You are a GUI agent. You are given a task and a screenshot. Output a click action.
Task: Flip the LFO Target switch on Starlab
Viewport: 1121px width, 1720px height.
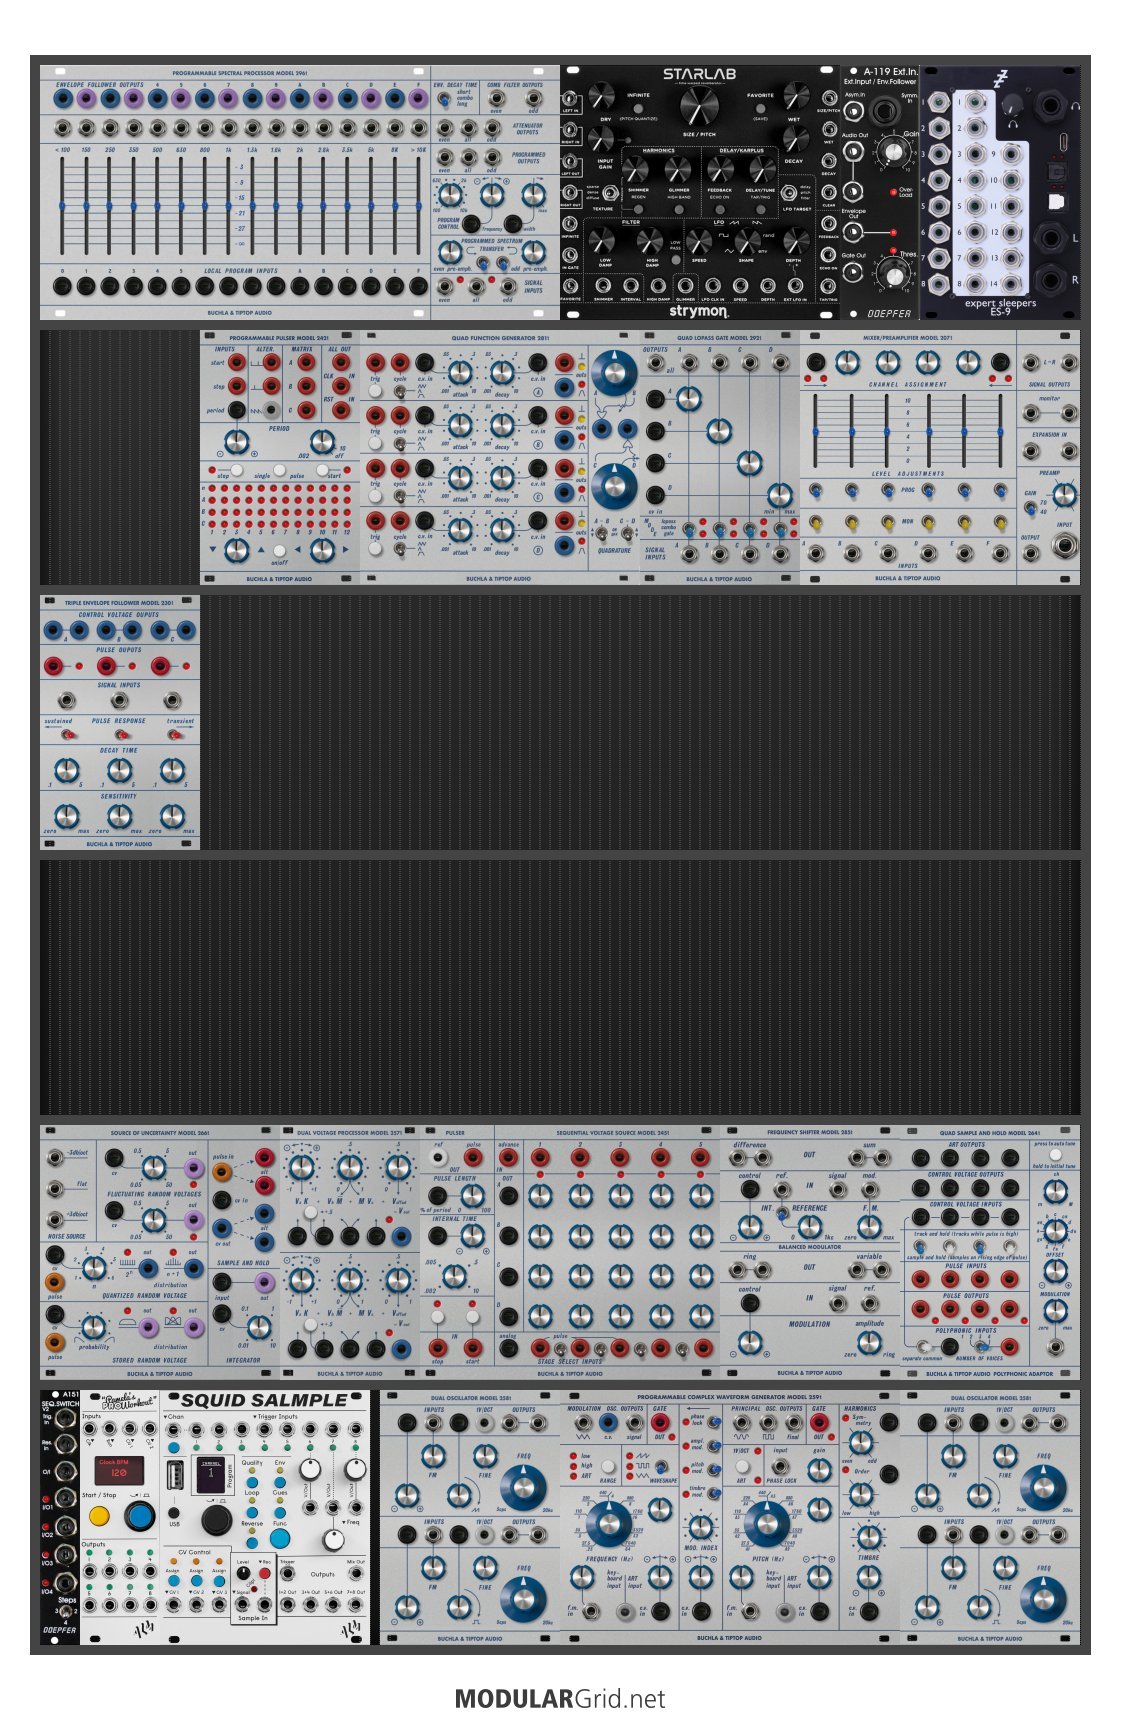click(x=788, y=192)
